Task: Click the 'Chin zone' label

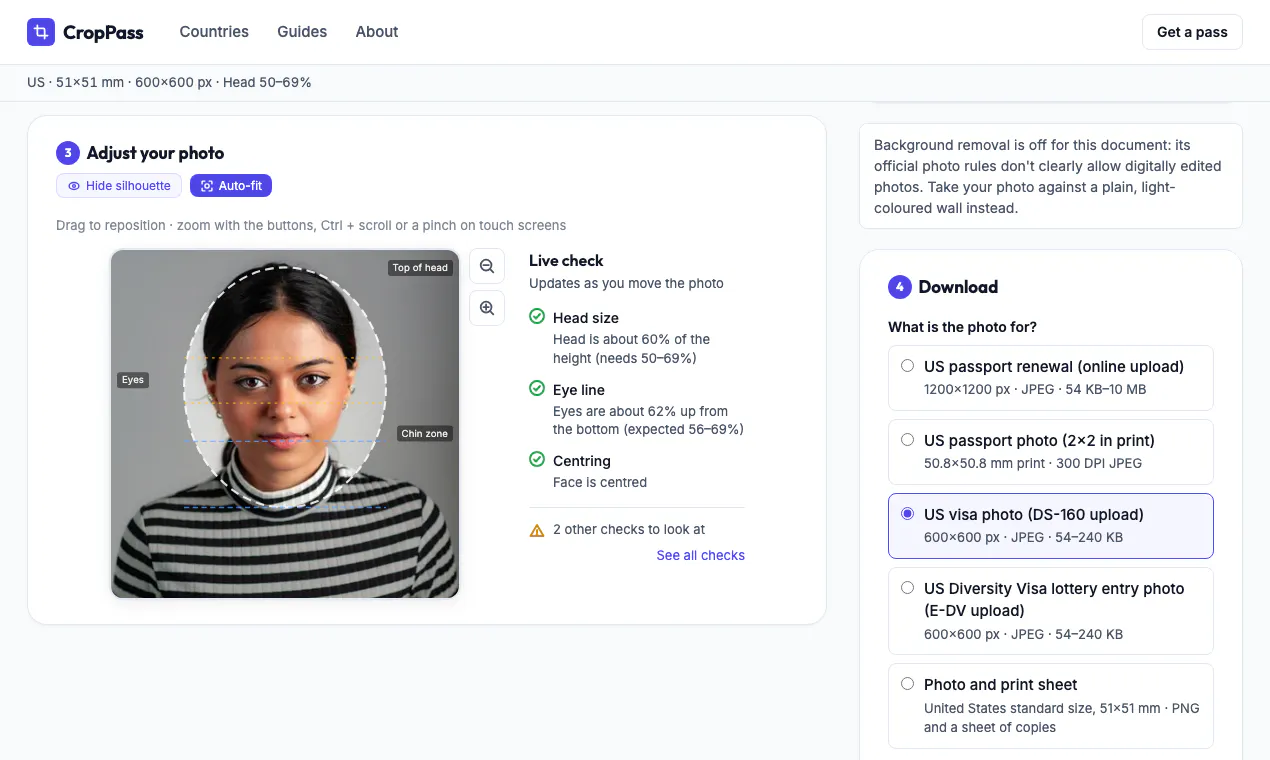Action: click(x=425, y=434)
